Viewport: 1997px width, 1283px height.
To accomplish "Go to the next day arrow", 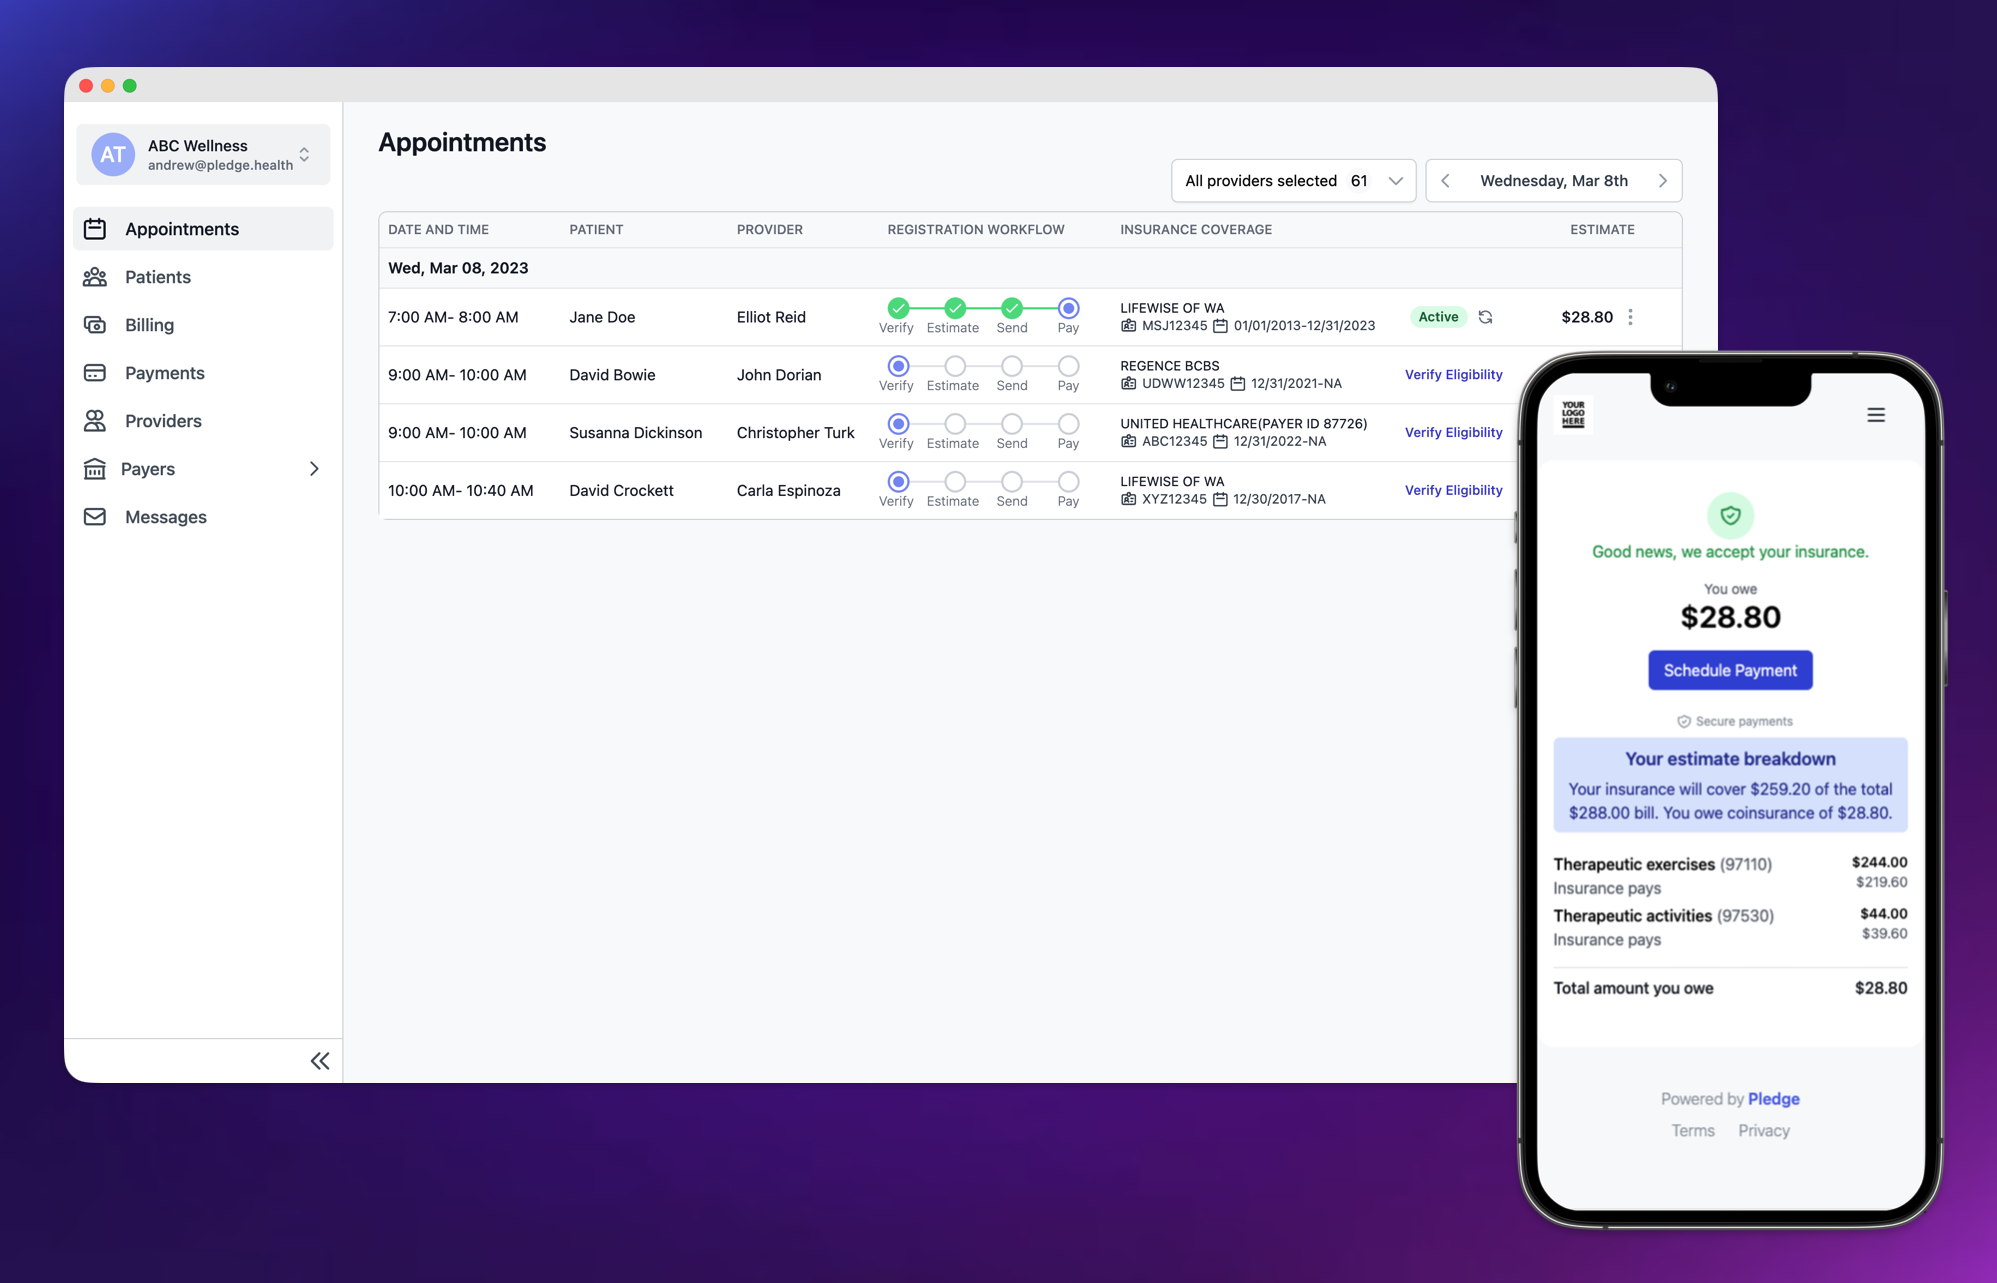I will tap(1662, 181).
